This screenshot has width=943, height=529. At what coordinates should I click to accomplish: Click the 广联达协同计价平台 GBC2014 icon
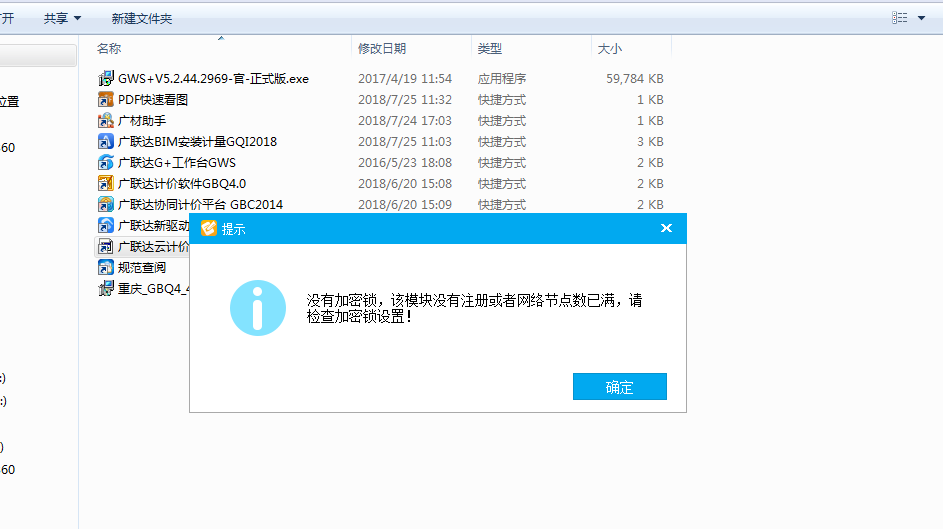click(105, 204)
